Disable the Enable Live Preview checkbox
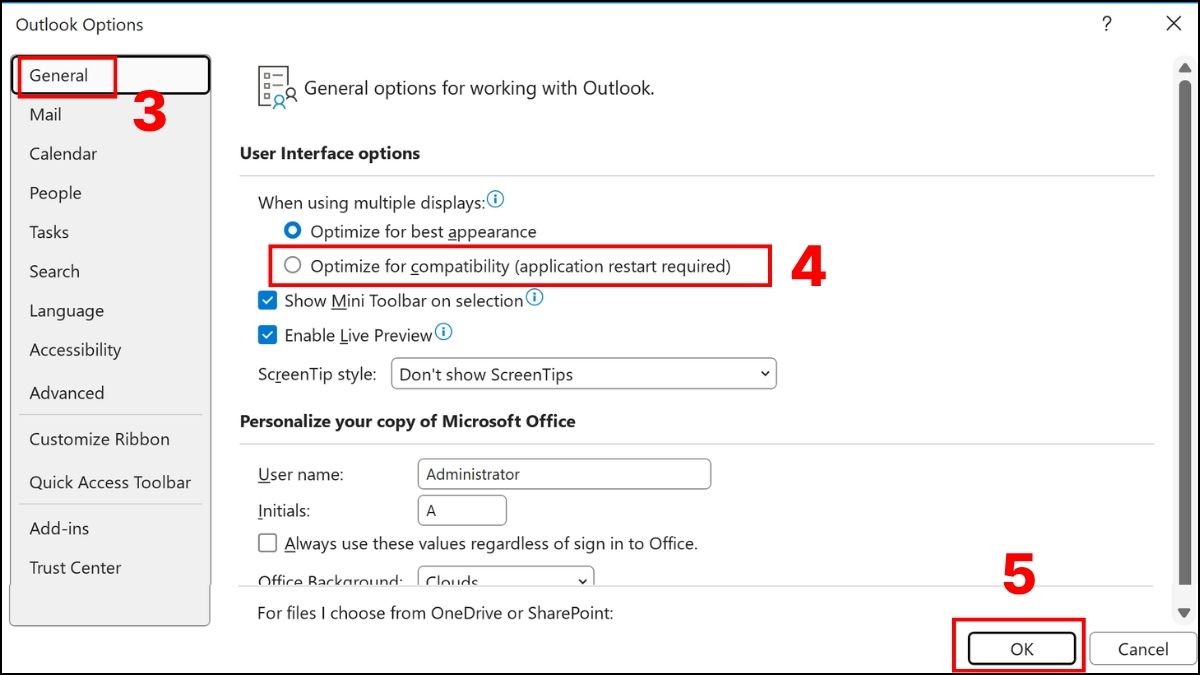Viewport: 1200px width, 675px height. tap(268, 336)
